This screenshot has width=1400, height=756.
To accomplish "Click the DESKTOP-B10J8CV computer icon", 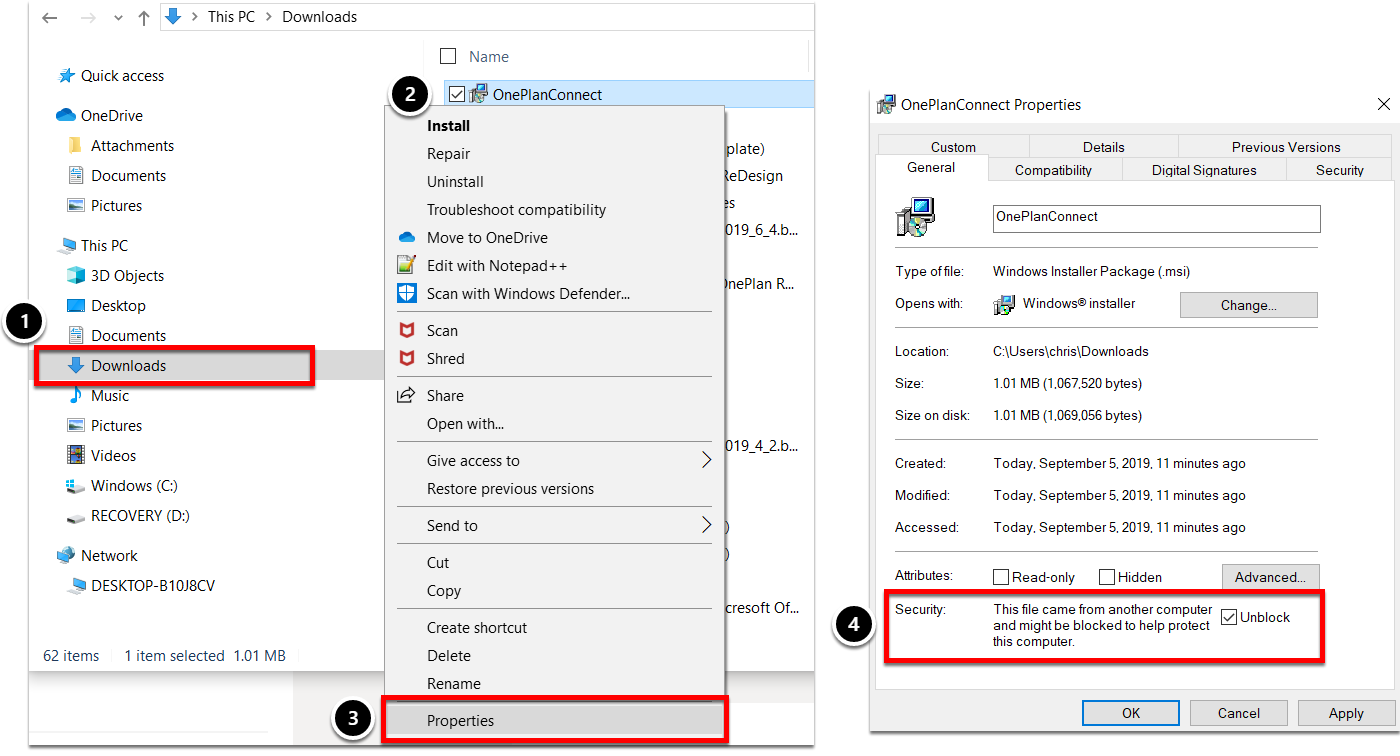I will pos(75,586).
